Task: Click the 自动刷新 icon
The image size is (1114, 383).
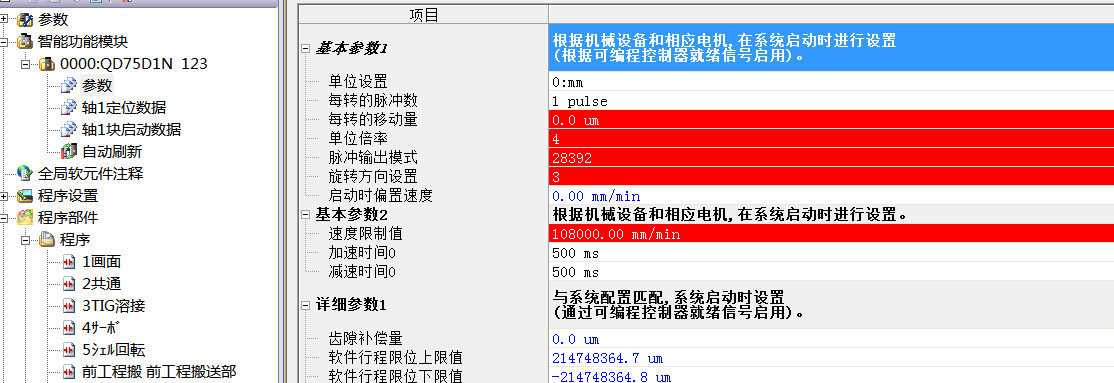Action: coord(68,151)
